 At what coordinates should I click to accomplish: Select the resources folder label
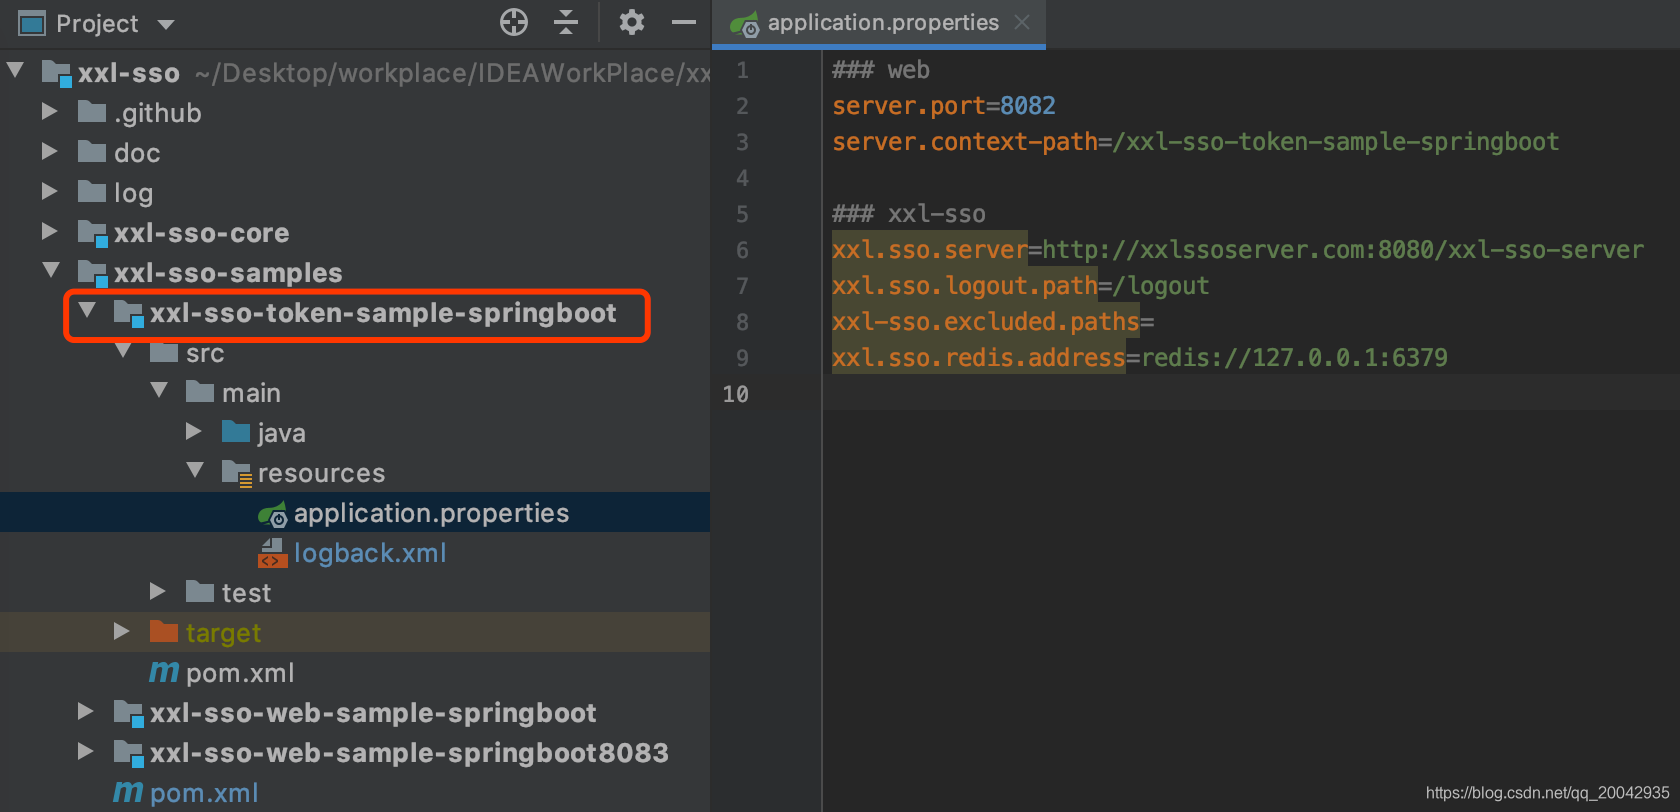click(321, 473)
